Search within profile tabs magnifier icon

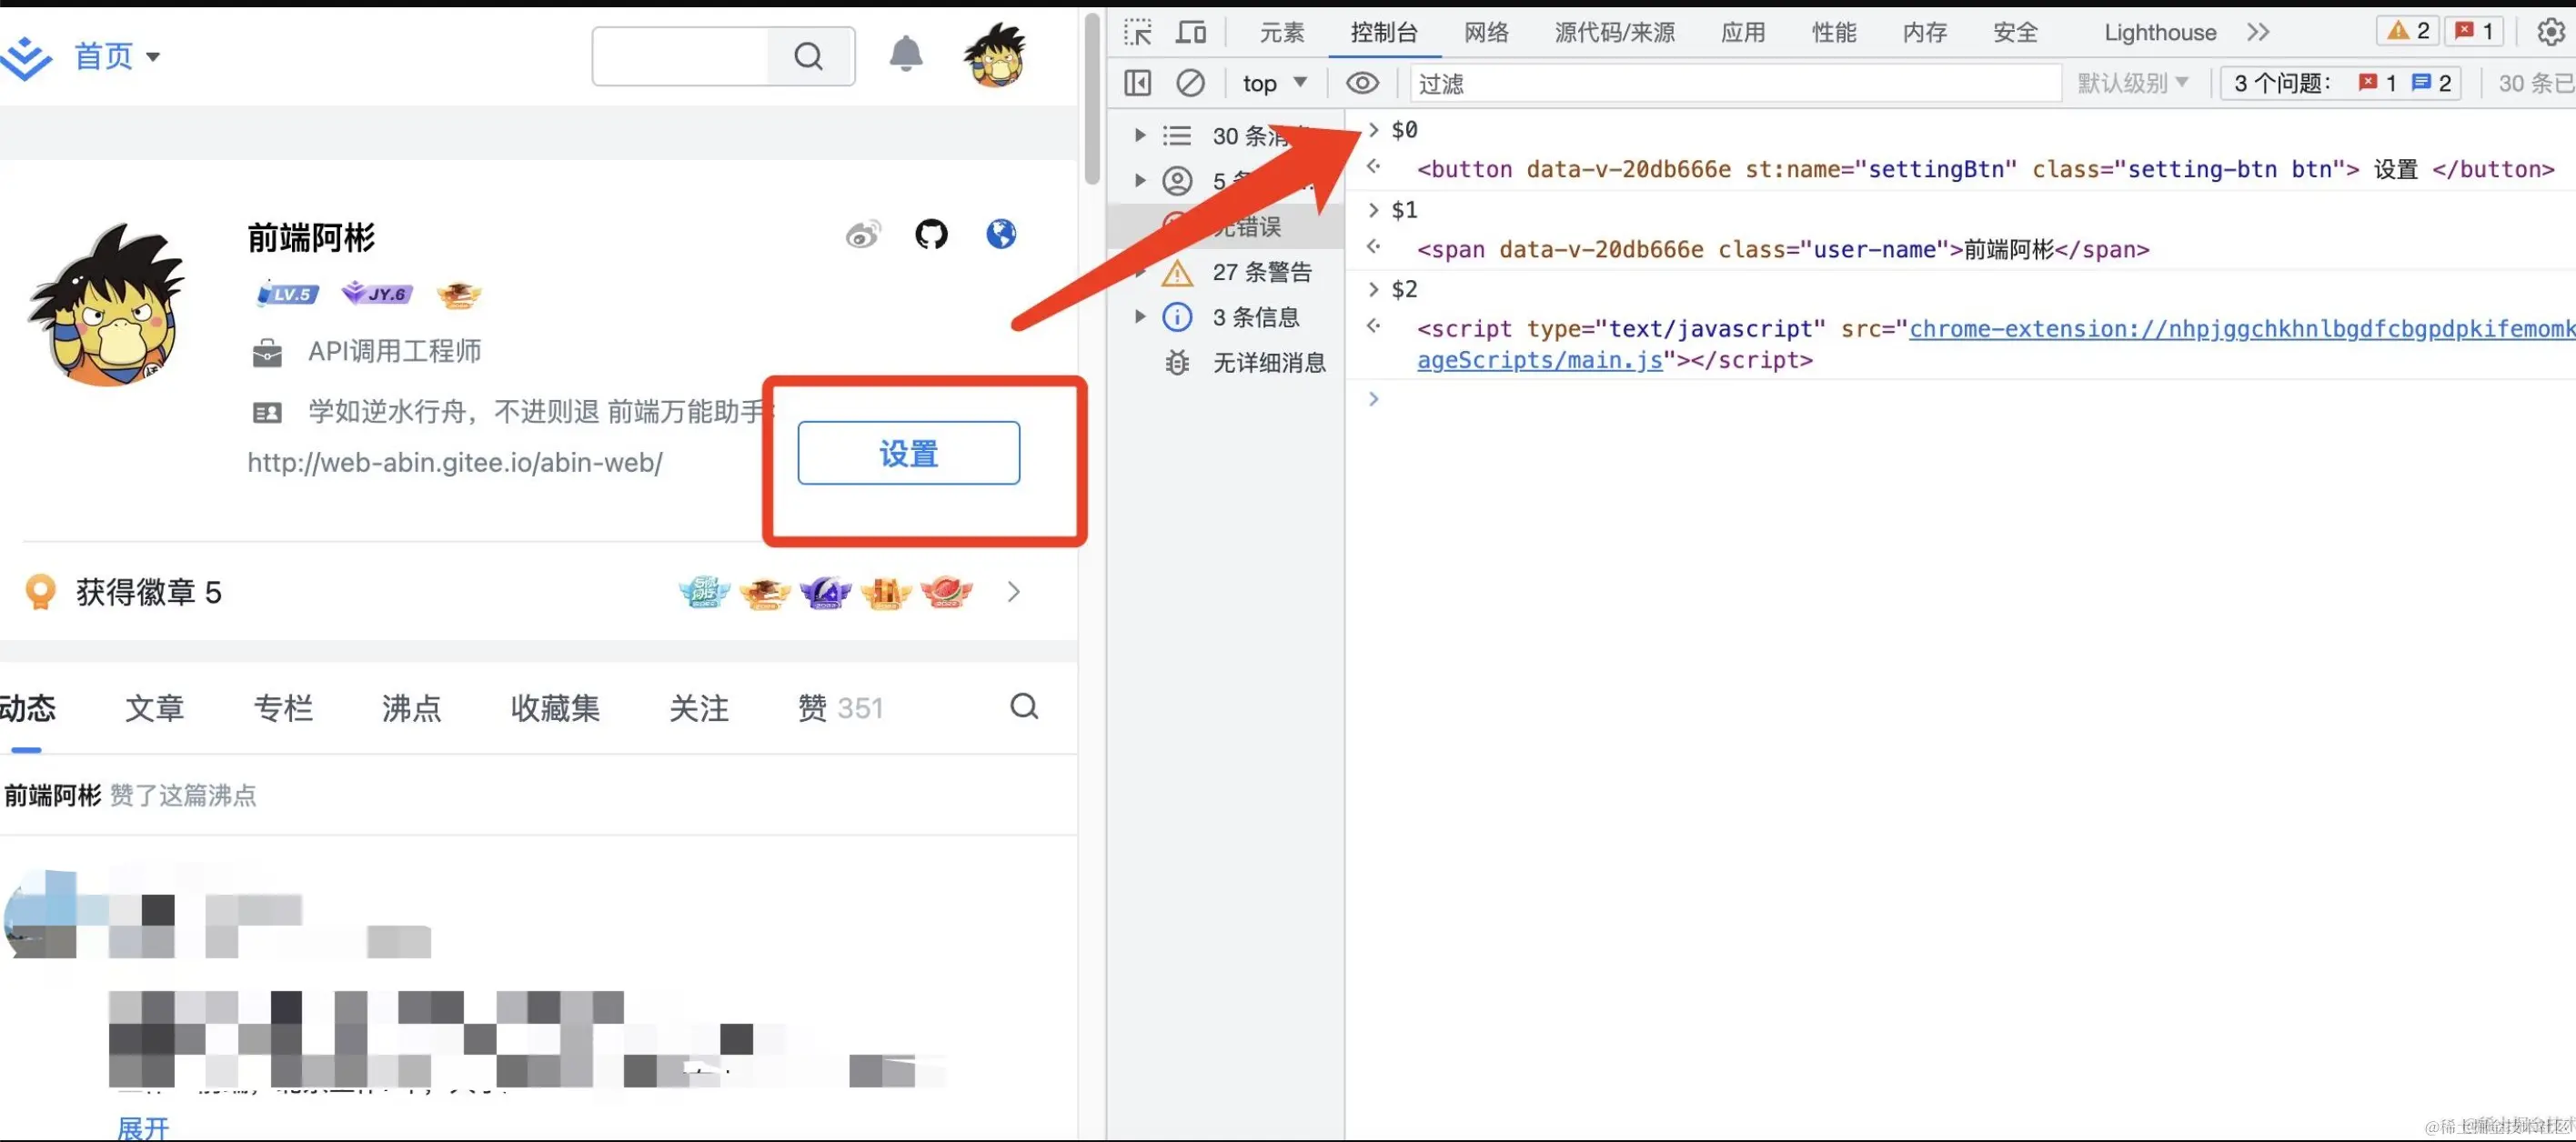click(x=1024, y=707)
